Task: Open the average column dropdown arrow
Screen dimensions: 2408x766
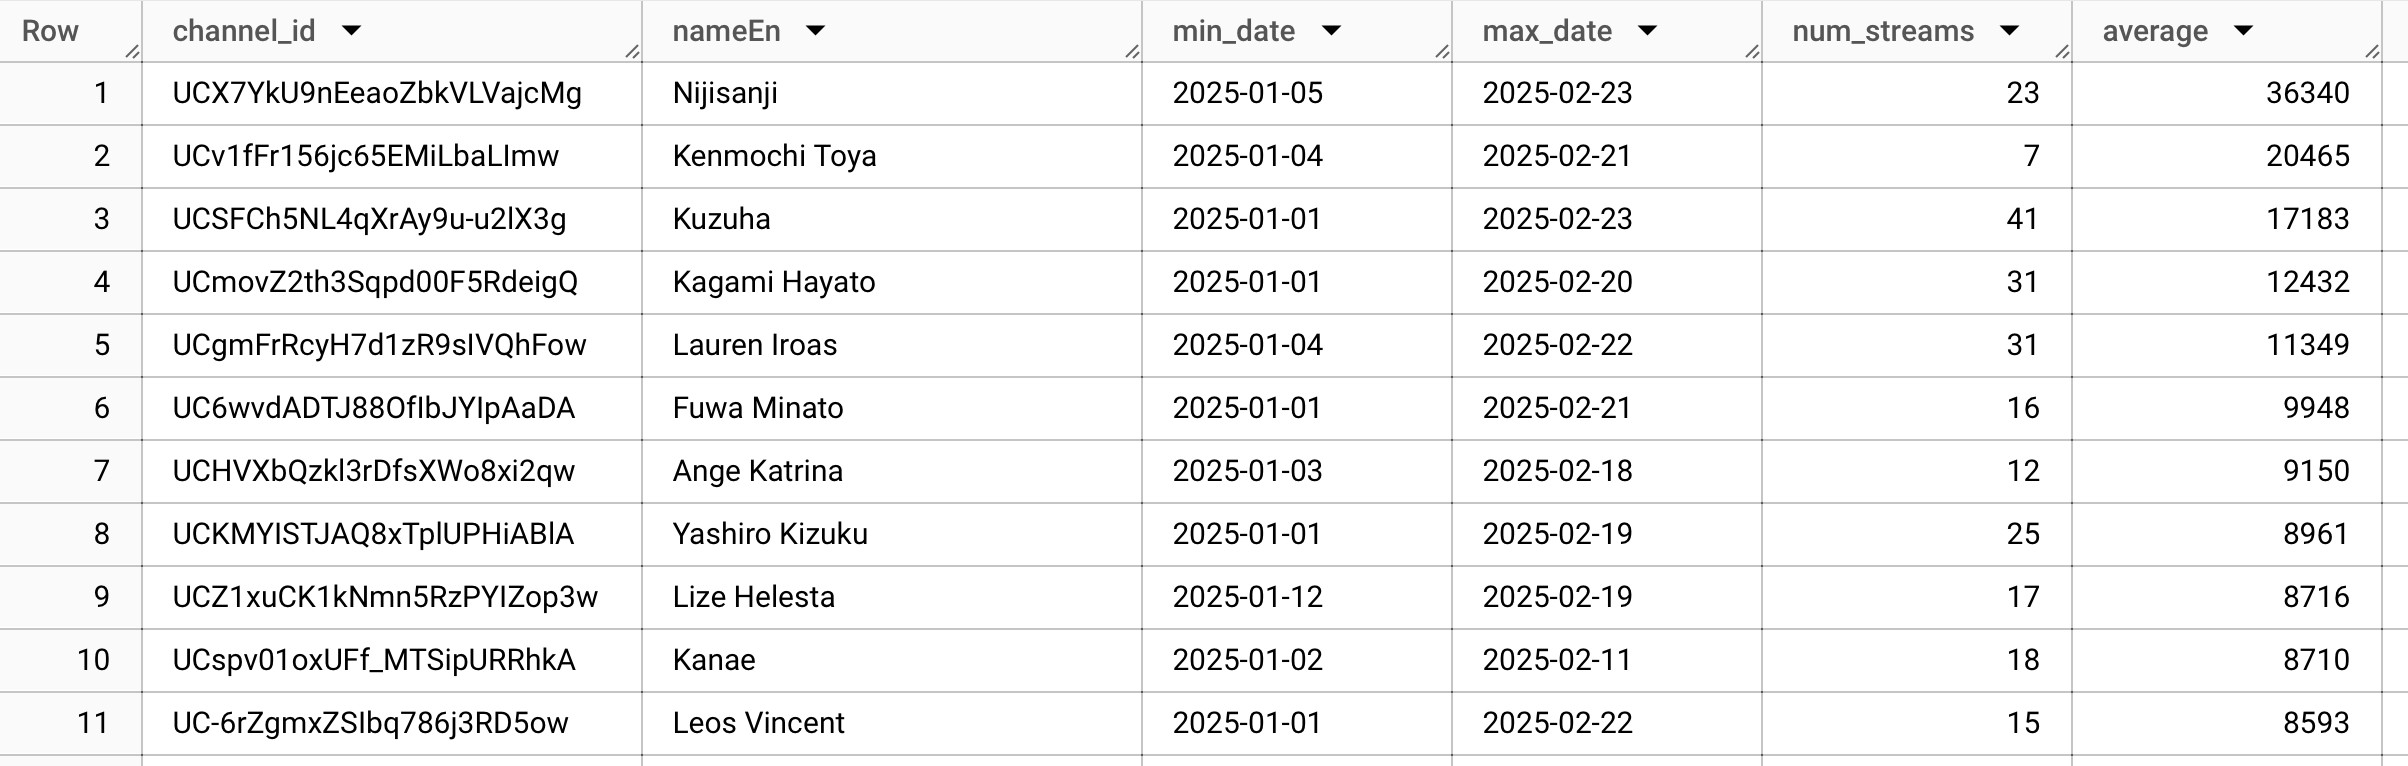Action: click(2243, 31)
